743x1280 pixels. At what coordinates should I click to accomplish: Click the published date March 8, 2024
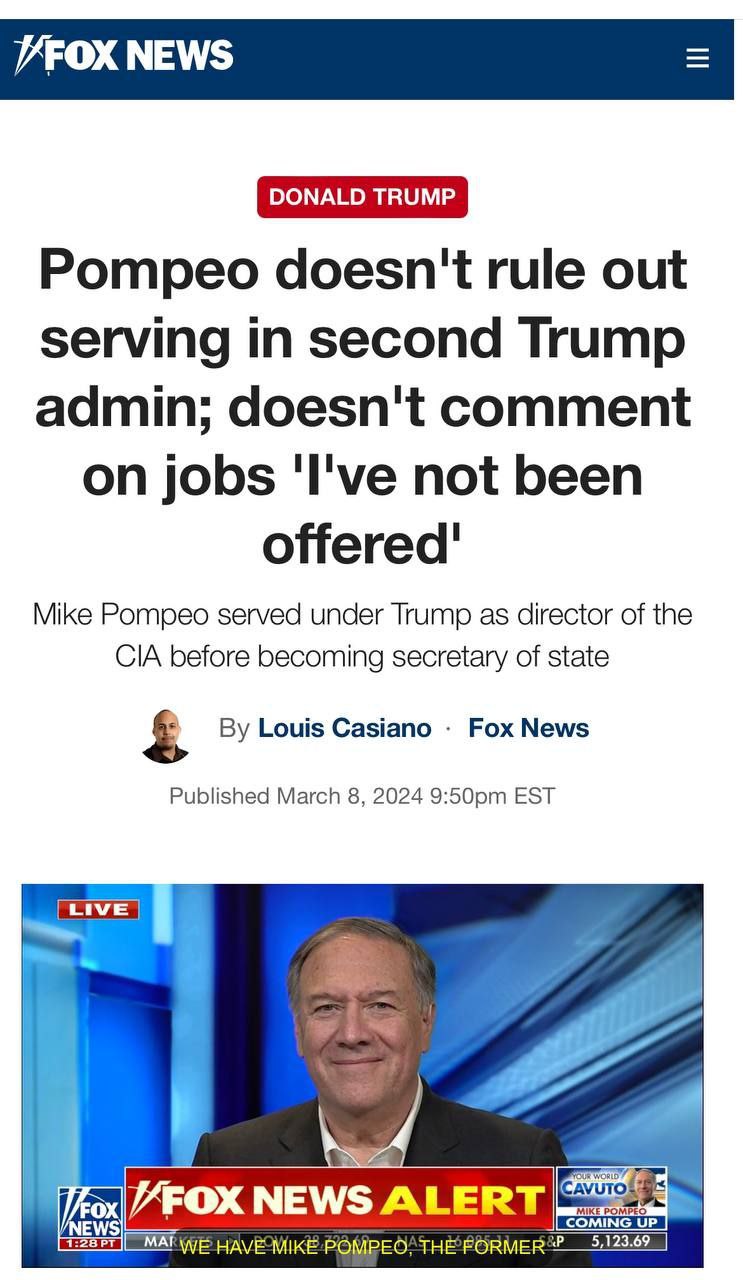[x=362, y=796]
